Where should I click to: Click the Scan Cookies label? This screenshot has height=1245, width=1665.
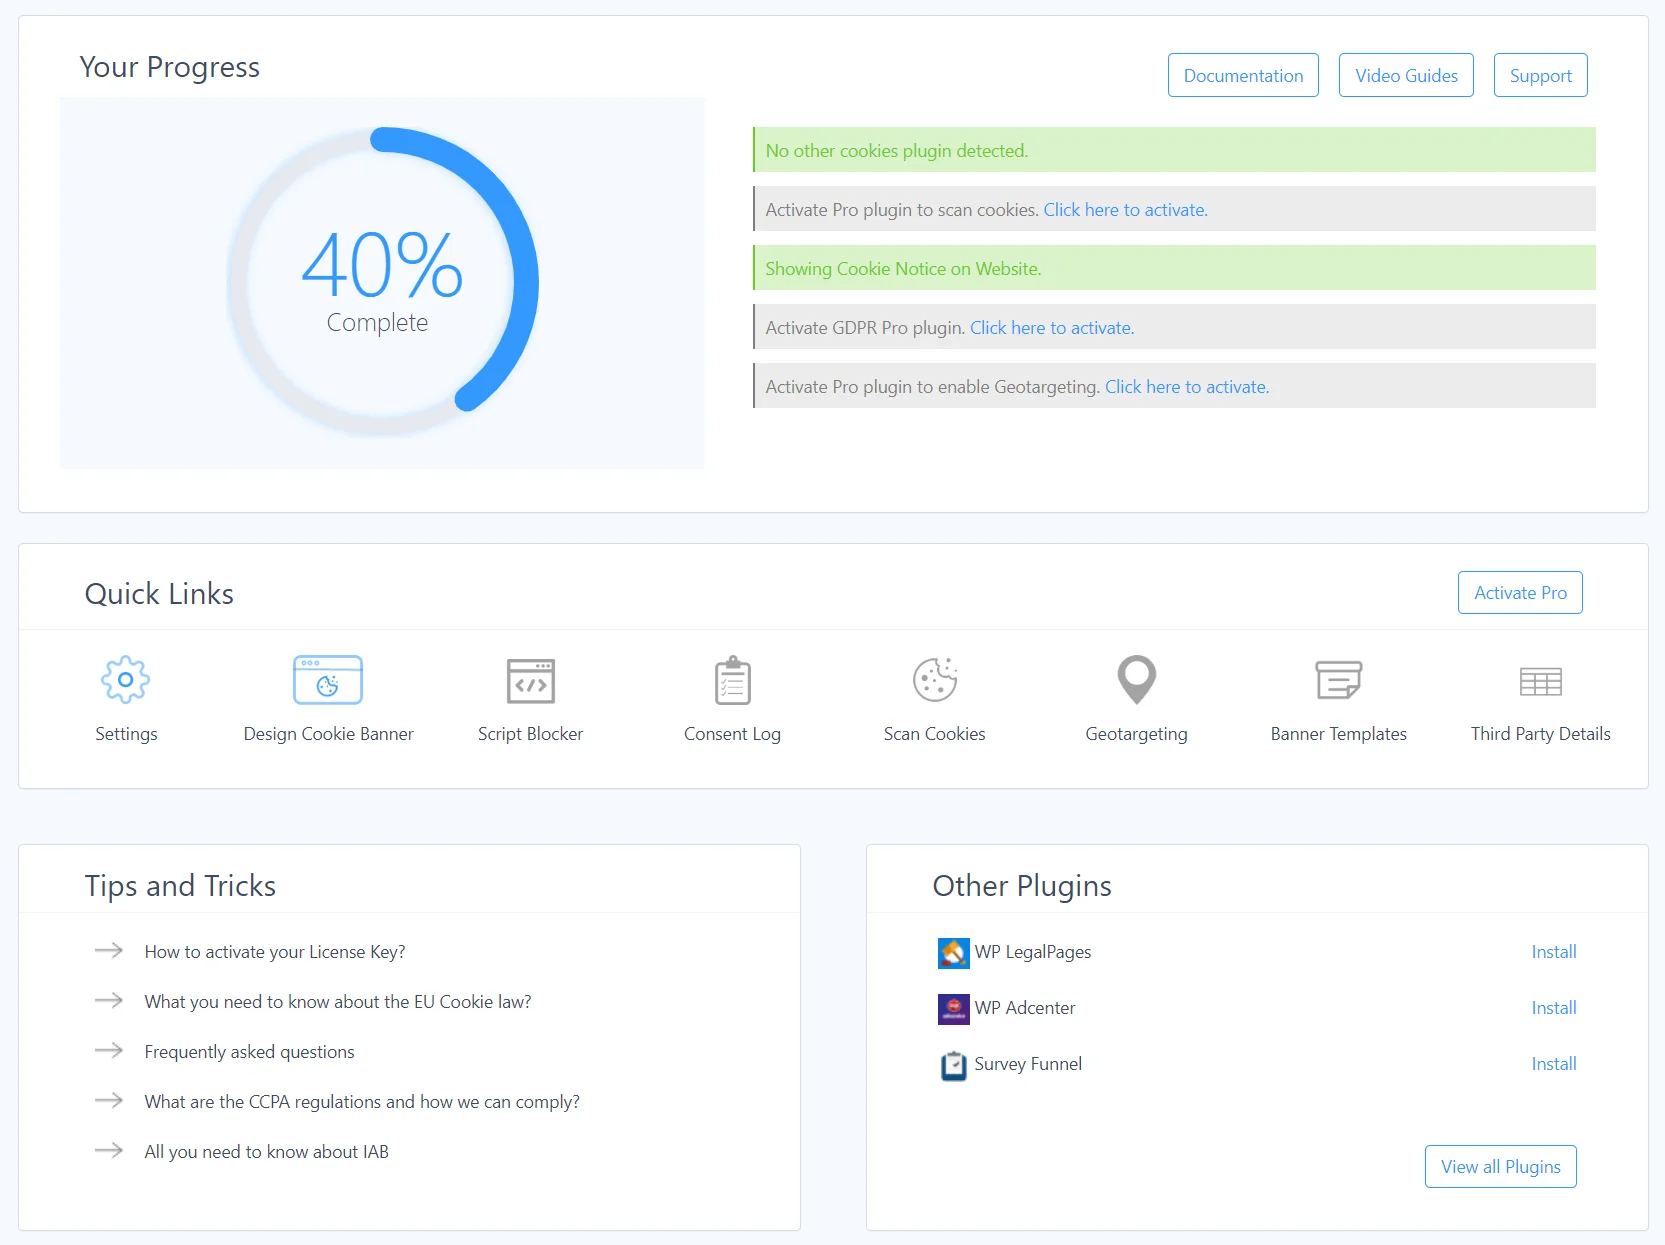coord(934,734)
